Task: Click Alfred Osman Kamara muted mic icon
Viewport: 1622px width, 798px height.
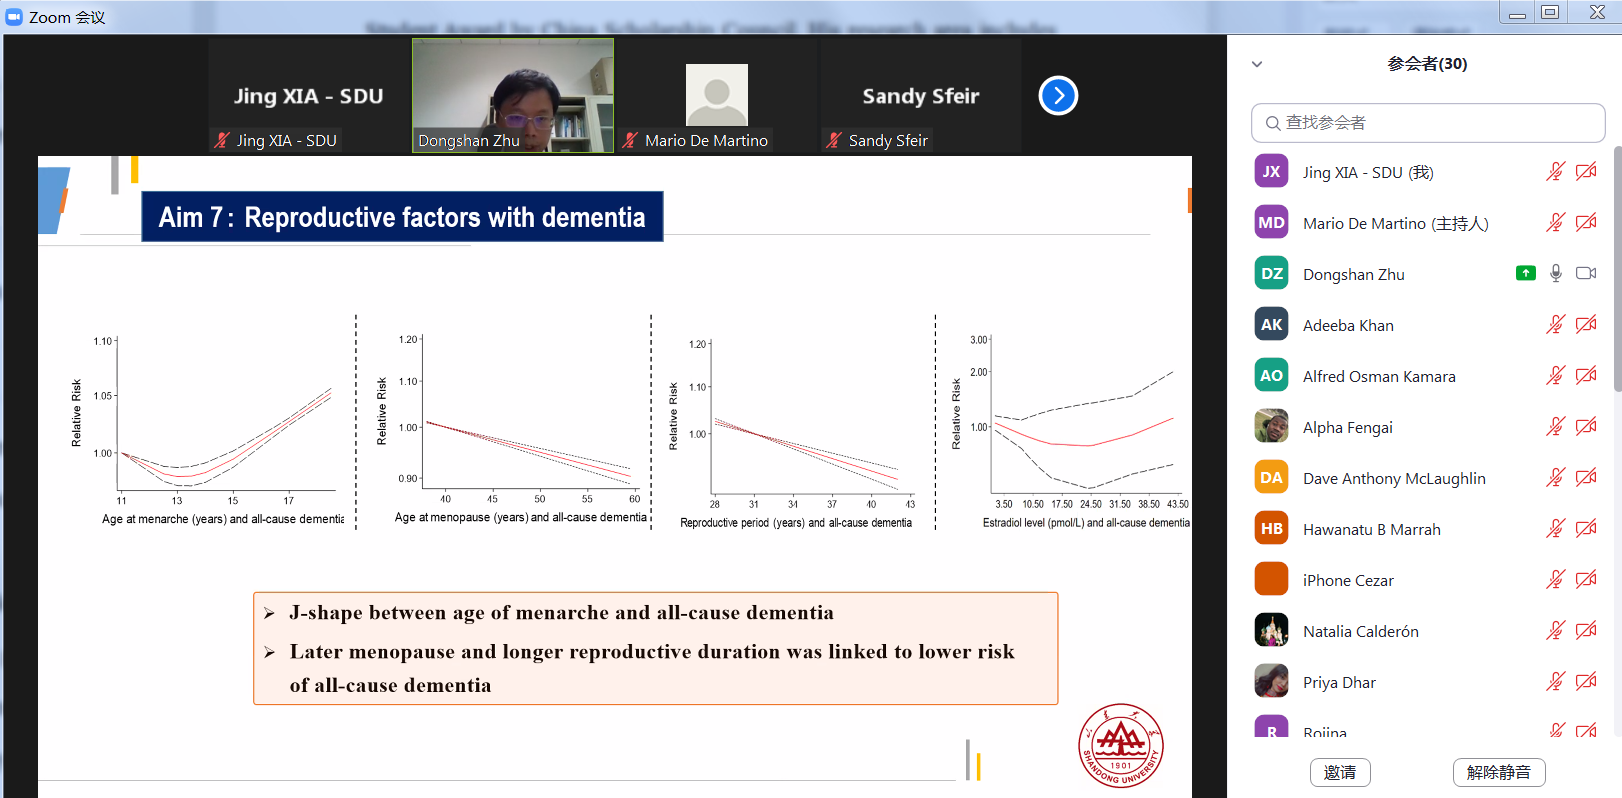Action: (1555, 376)
